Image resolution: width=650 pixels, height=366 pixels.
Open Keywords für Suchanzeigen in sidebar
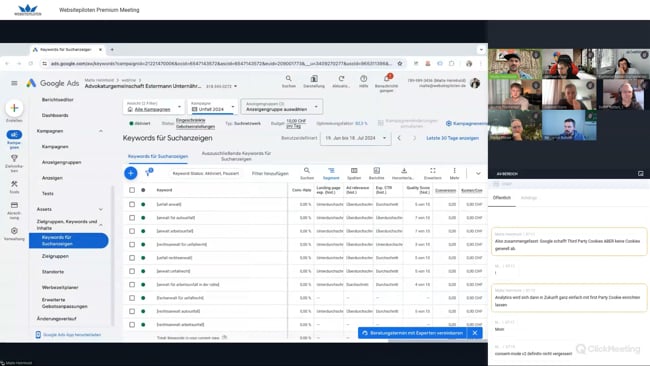[69, 240]
